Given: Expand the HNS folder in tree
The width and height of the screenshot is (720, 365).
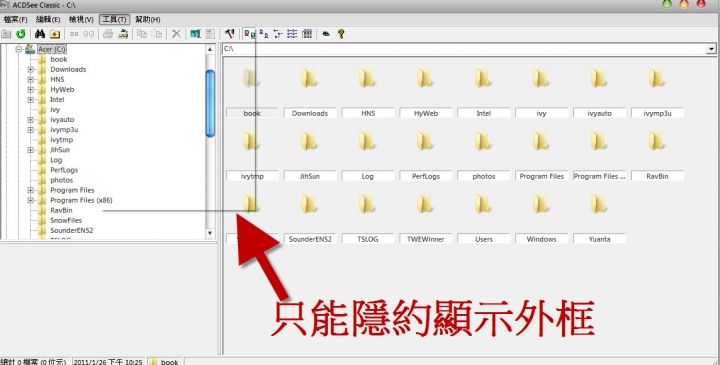Looking at the screenshot, I should 31,79.
